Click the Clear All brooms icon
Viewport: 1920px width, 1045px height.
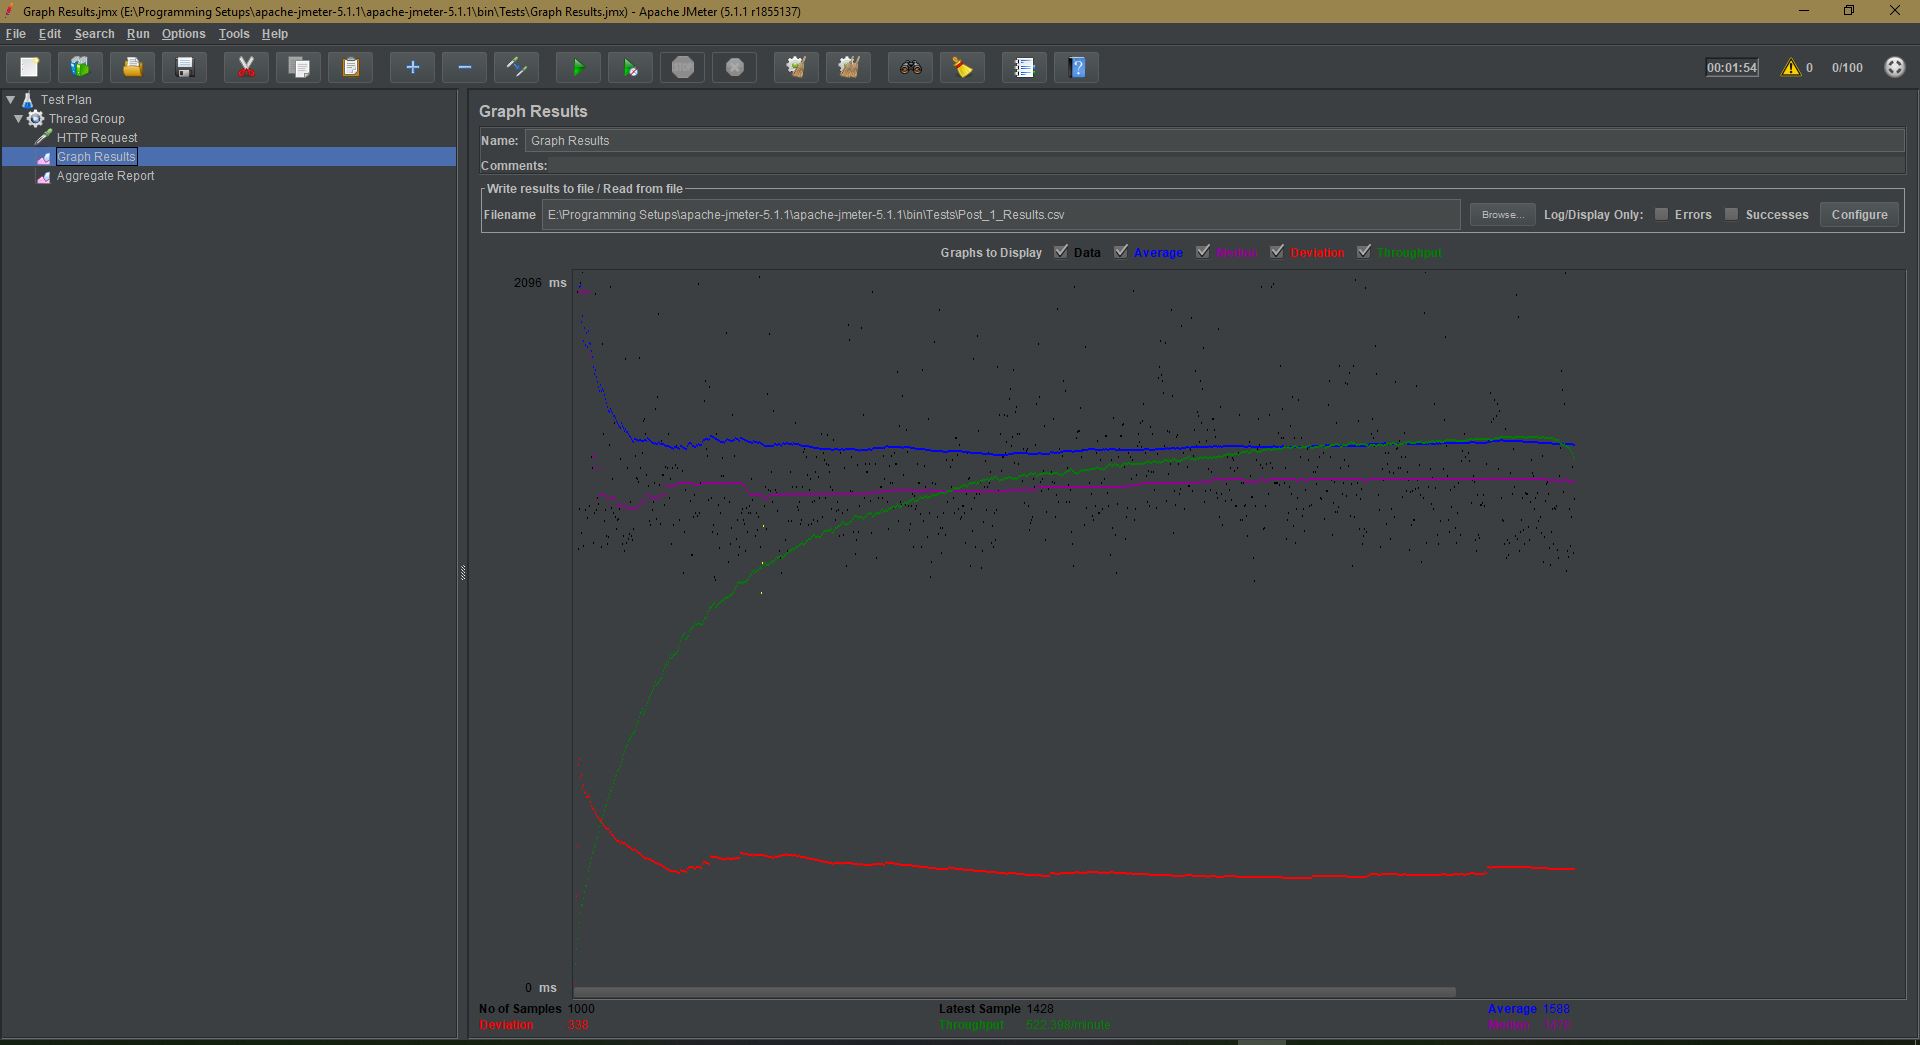coord(849,67)
